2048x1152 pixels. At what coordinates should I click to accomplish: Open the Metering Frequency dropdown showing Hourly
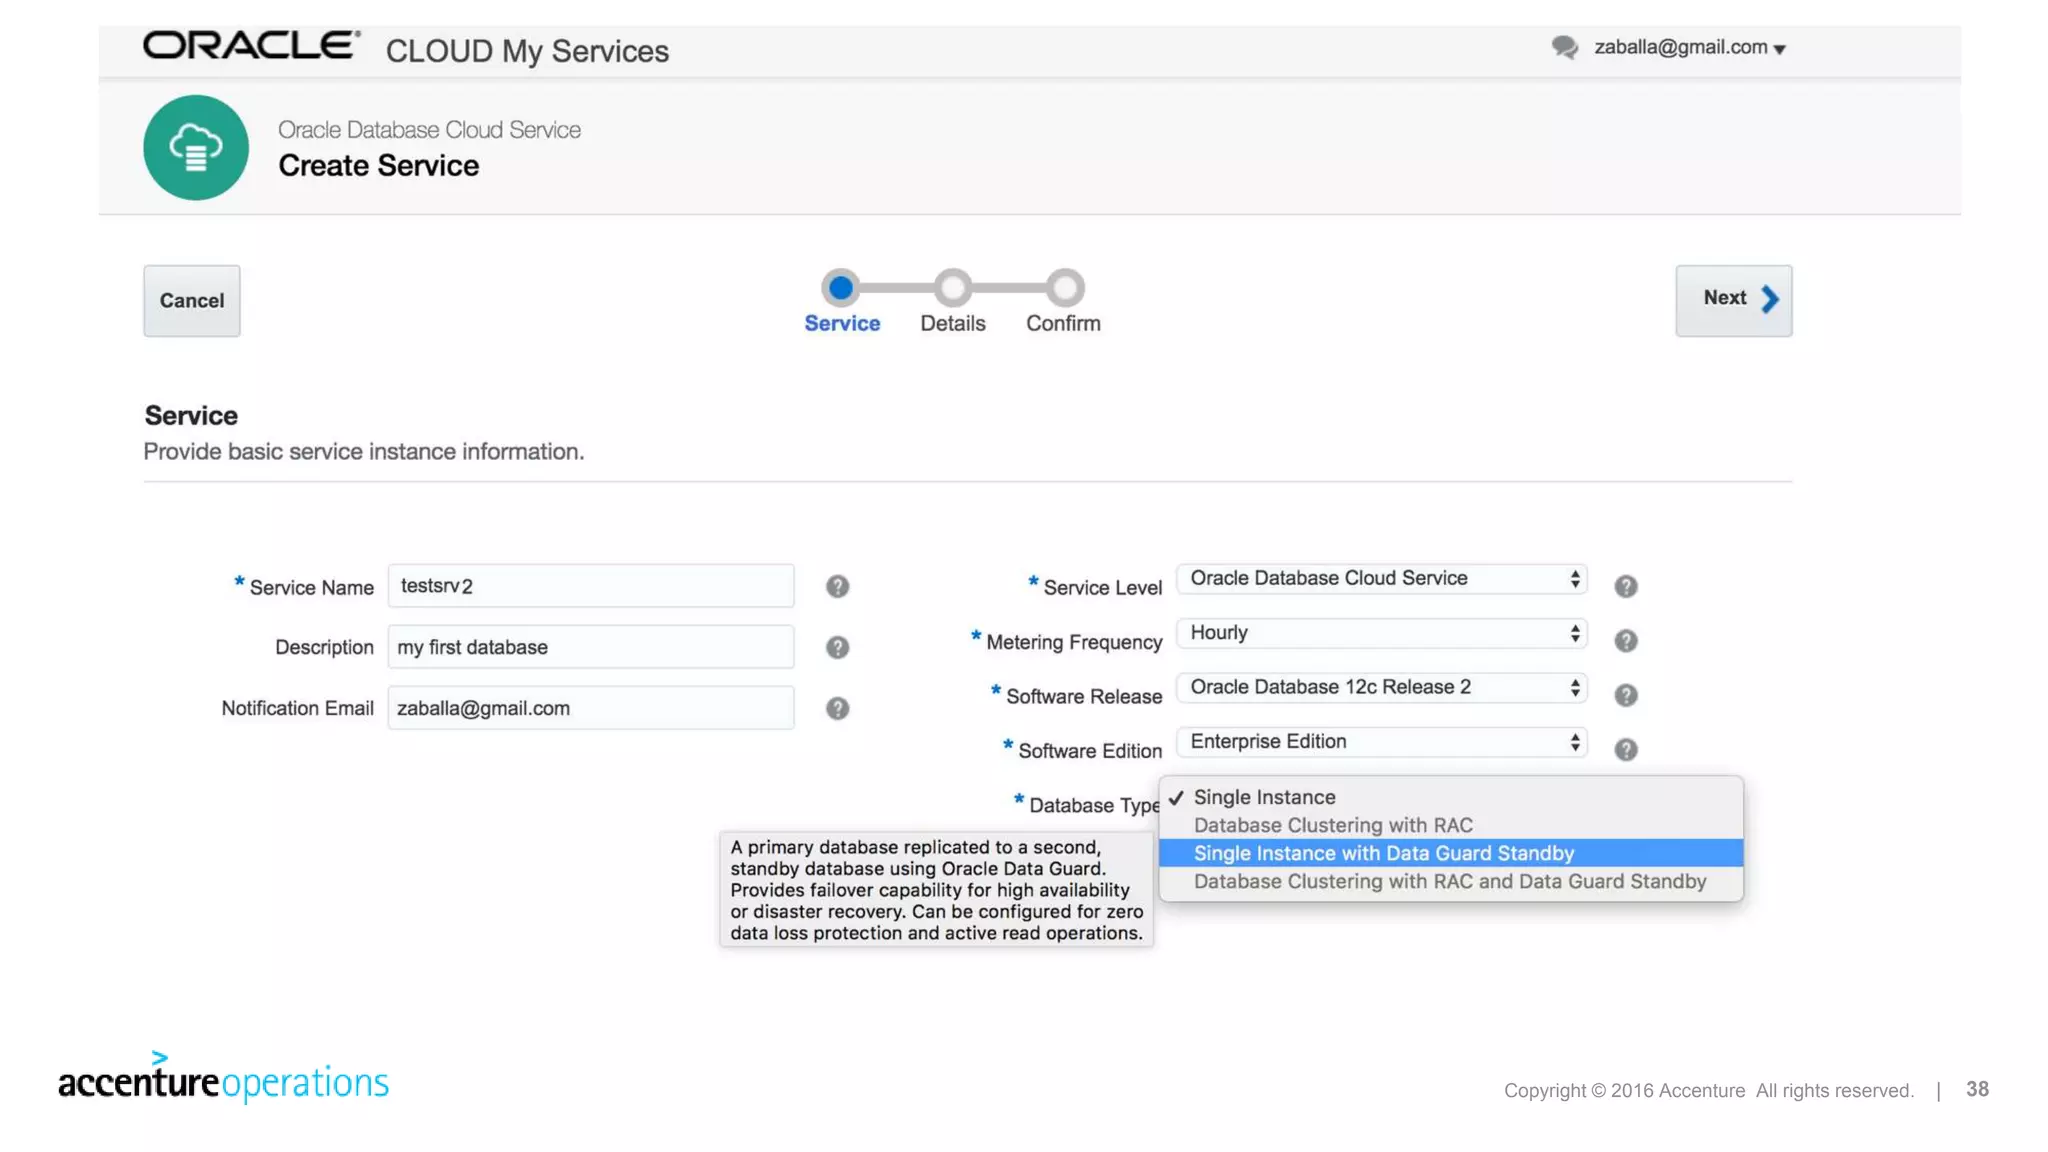pyautogui.click(x=1381, y=633)
